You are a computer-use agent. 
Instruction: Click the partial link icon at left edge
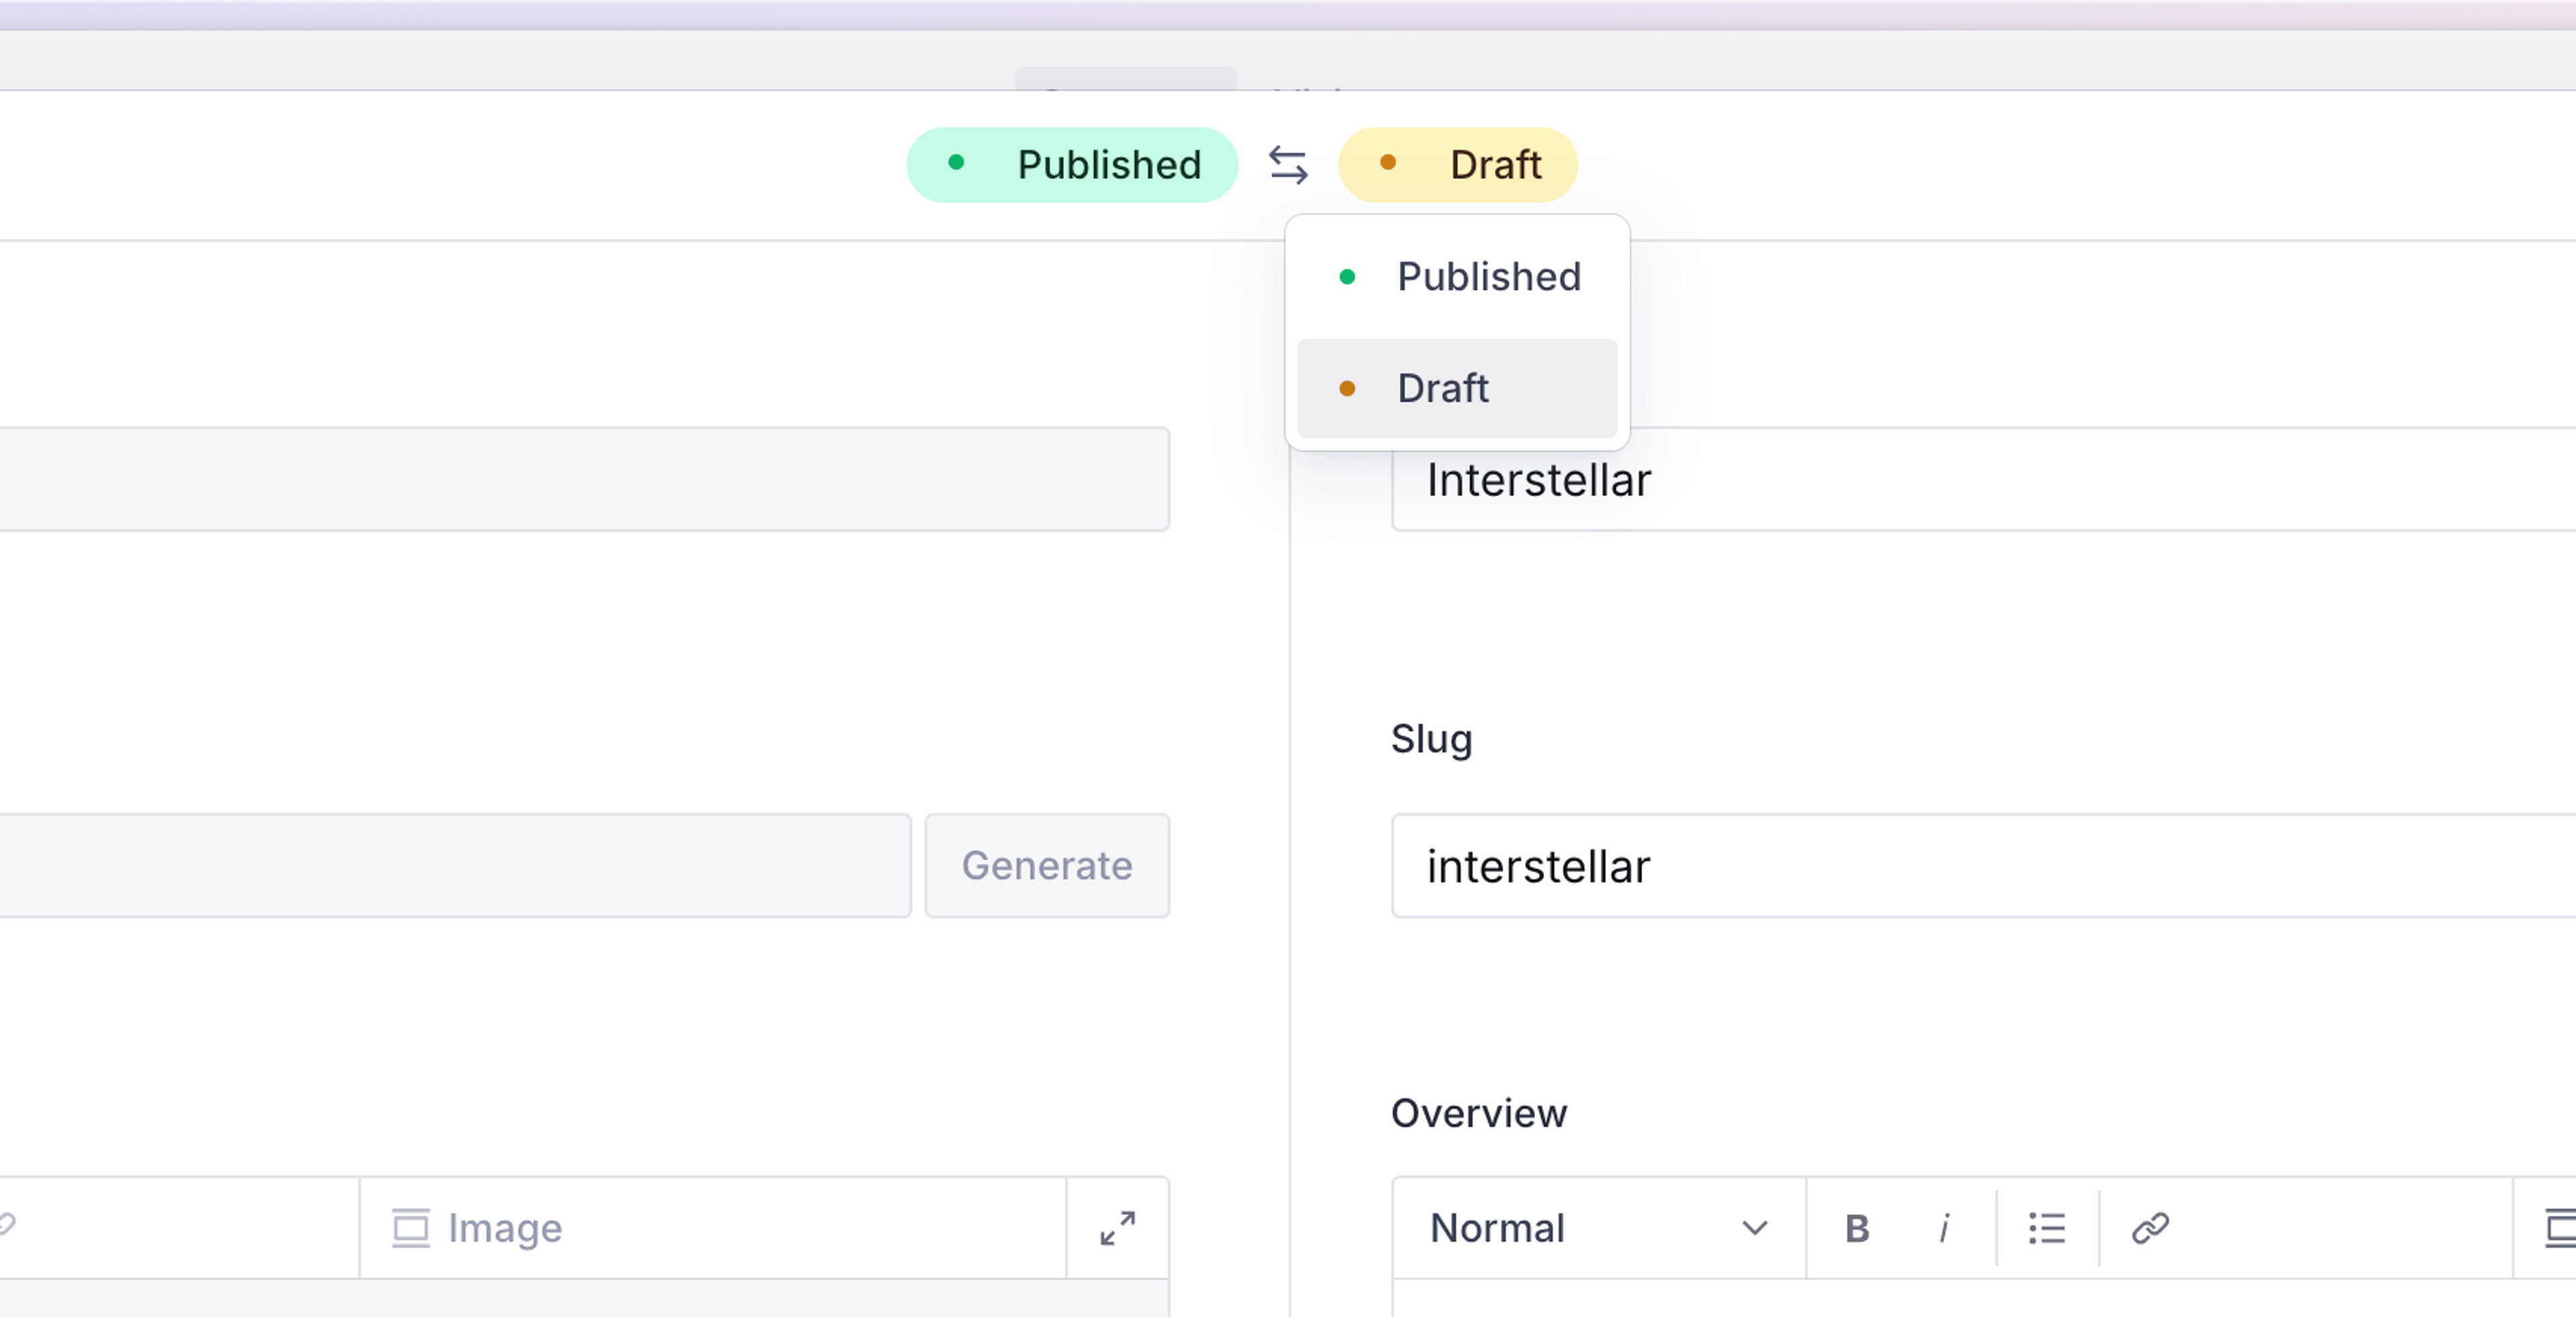click(6, 1224)
